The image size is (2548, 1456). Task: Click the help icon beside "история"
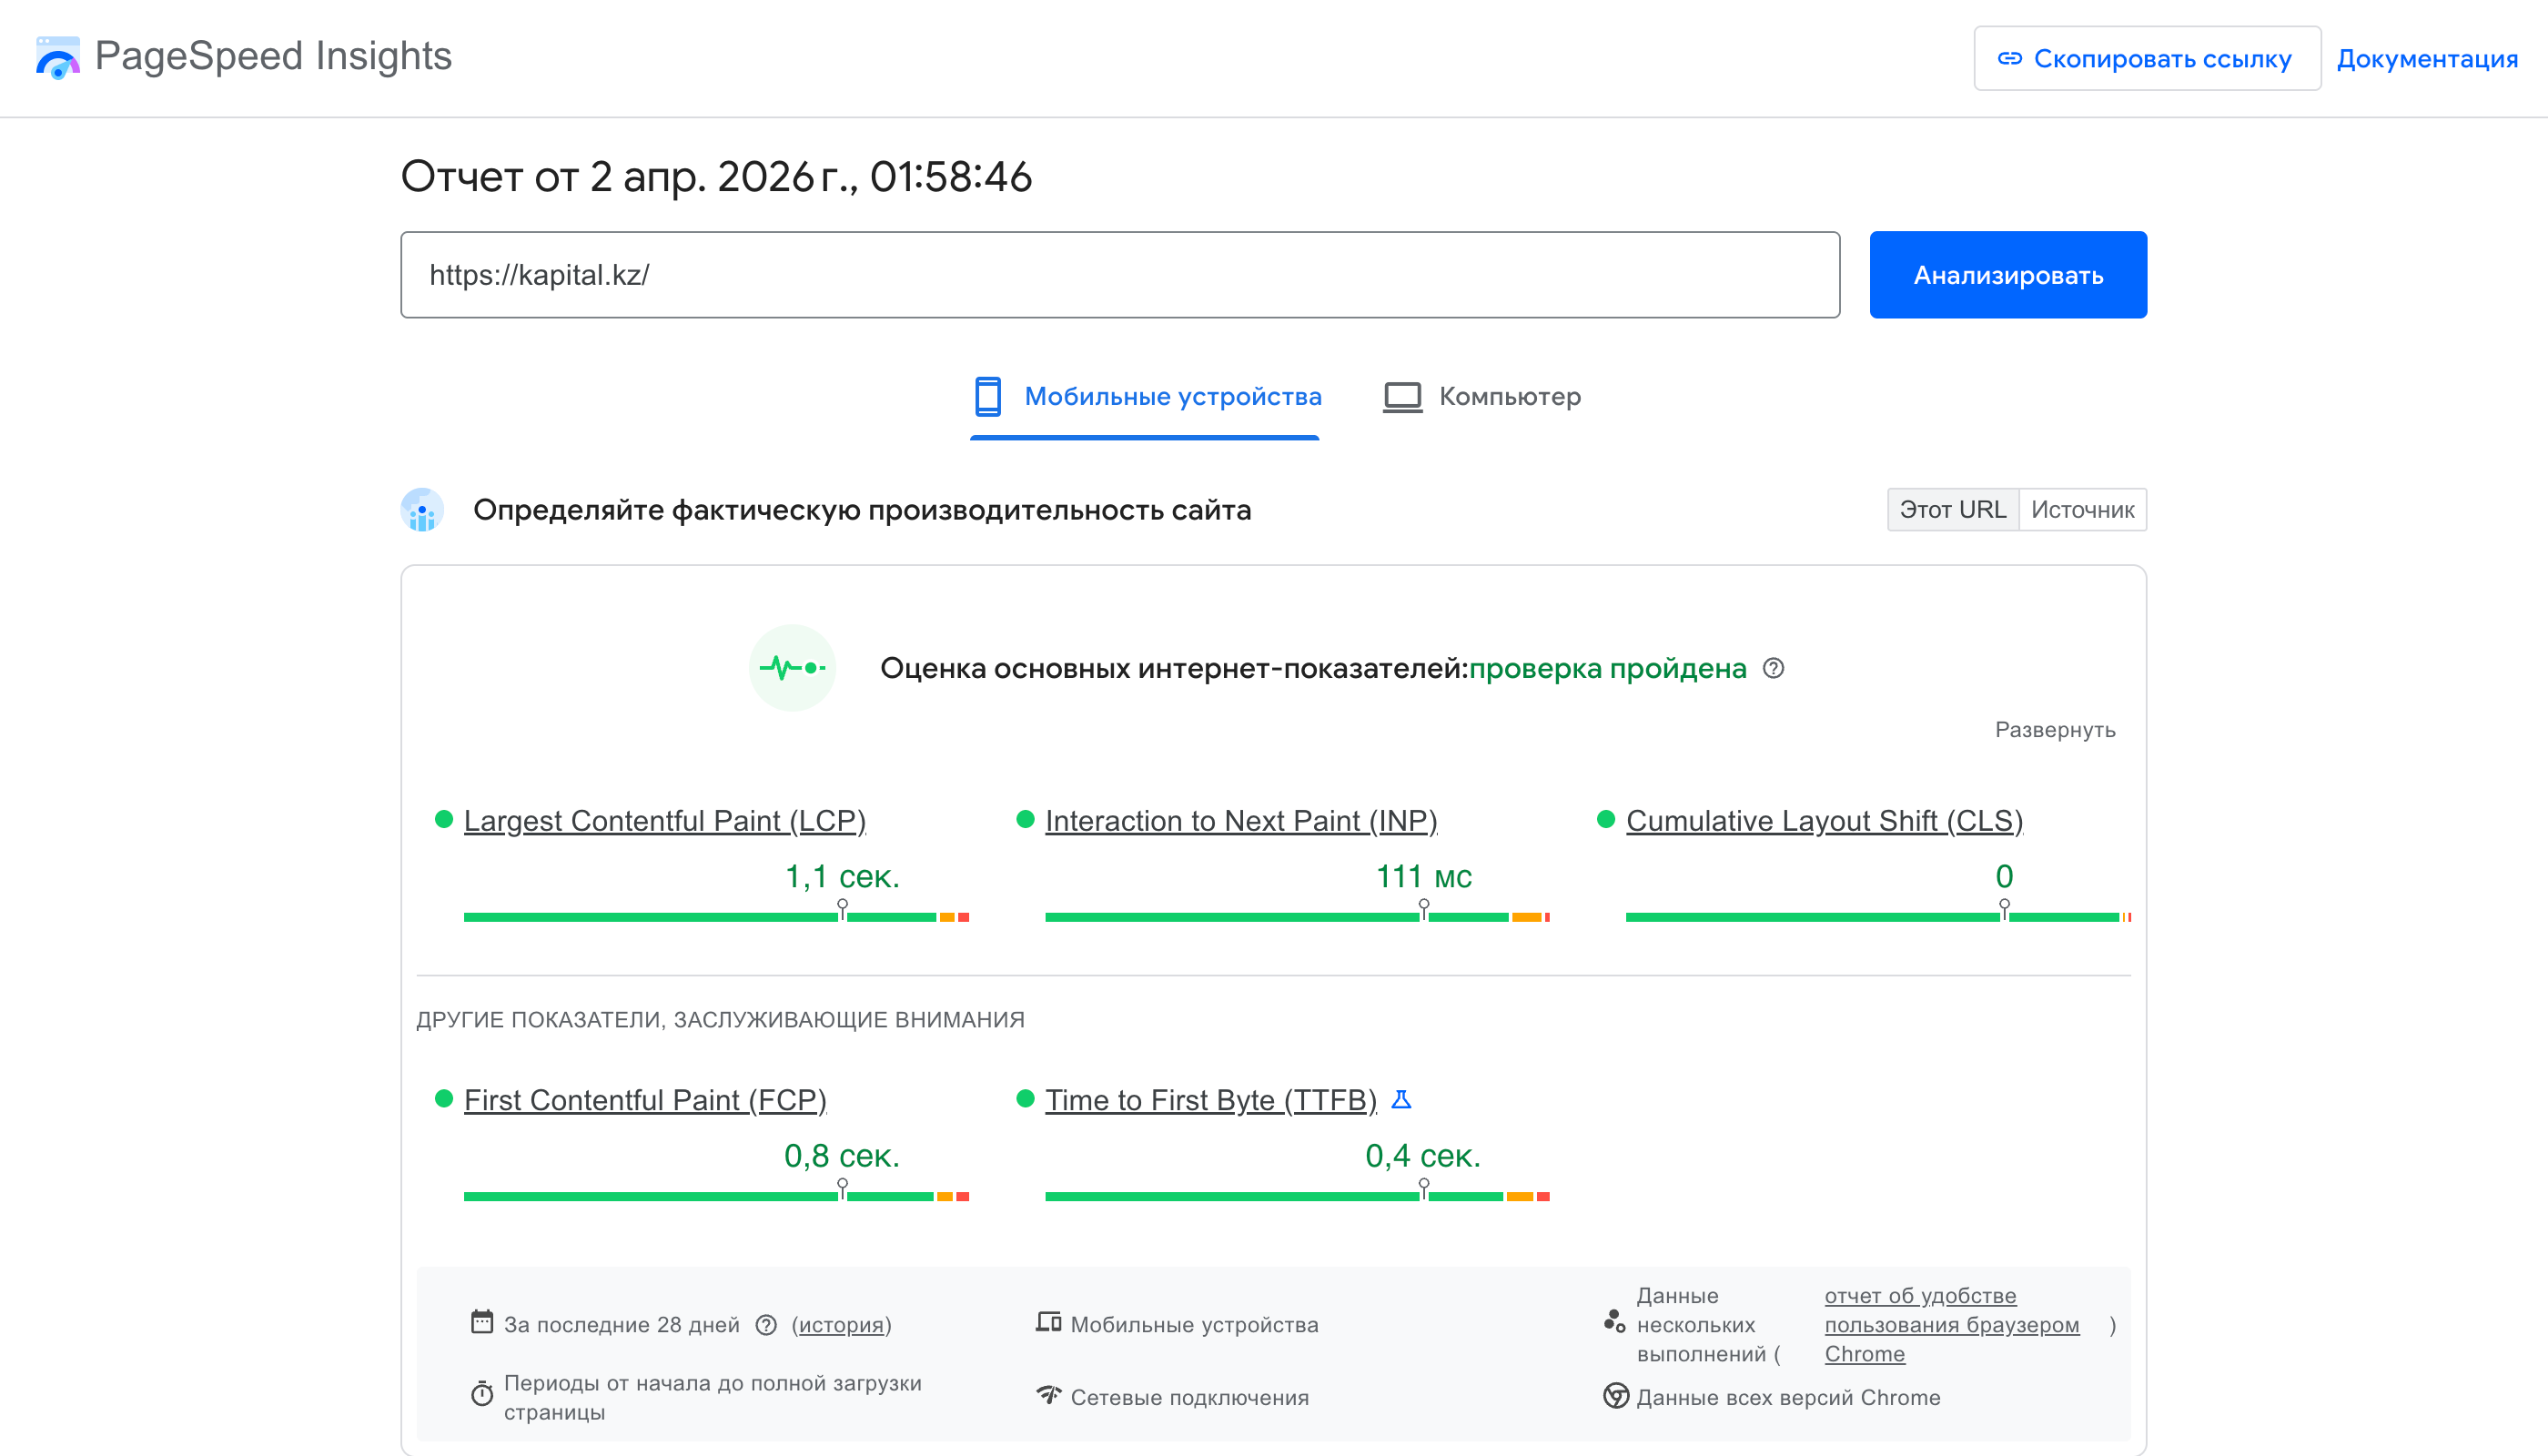point(765,1324)
